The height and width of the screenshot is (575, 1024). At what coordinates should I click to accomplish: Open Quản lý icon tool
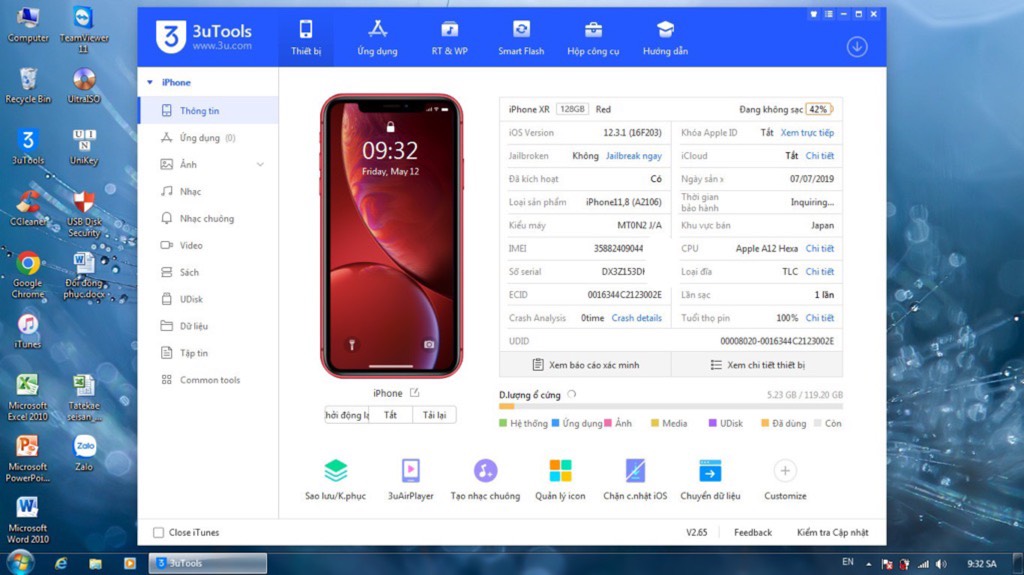(560, 471)
